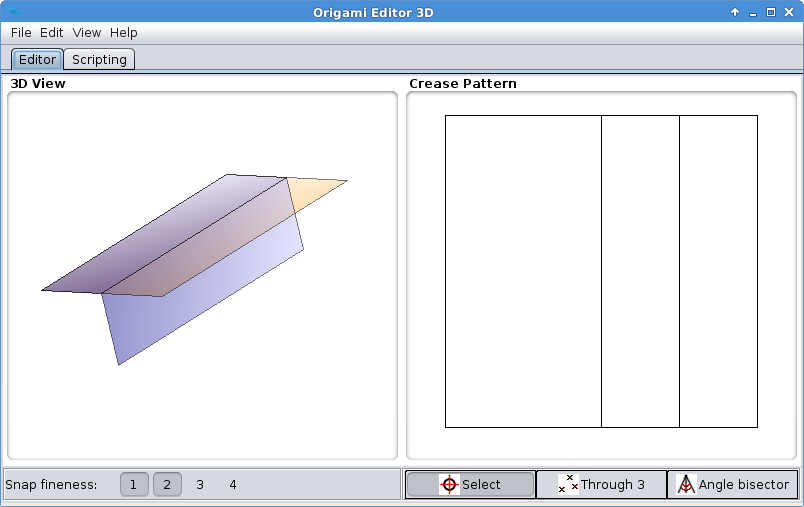Activate the Through 3 points tool icon
This screenshot has height=507, width=804.
pyautogui.click(x=568, y=484)
